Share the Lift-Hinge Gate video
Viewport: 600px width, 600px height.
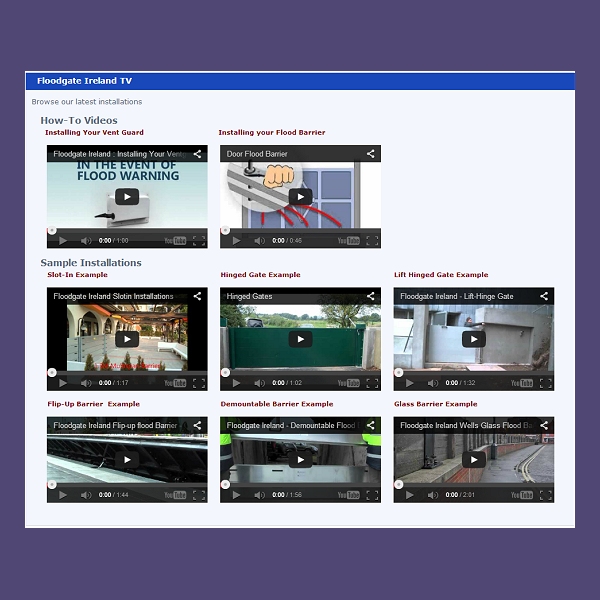tap(544, 296)
